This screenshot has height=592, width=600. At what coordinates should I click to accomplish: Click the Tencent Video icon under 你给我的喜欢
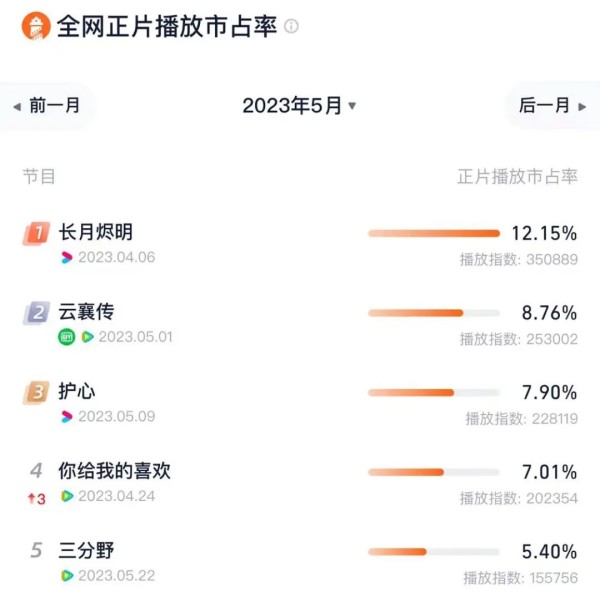[67, 496]
